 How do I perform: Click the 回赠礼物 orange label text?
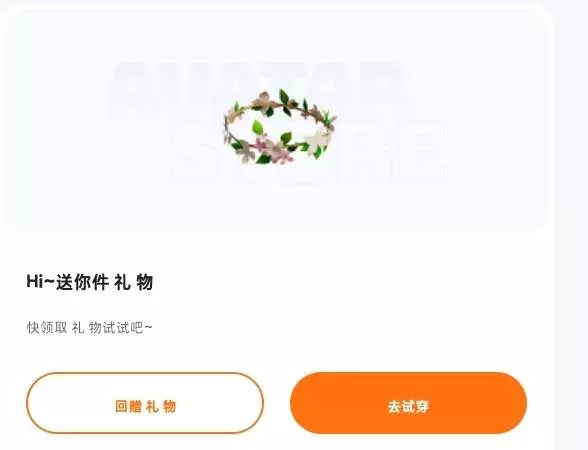pos(145,406)
